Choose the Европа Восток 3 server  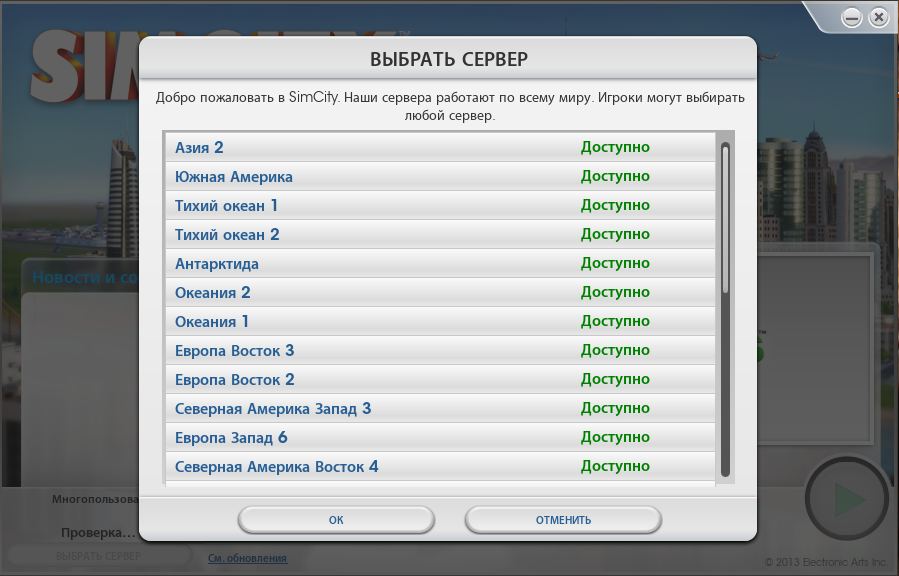[440, 350]
